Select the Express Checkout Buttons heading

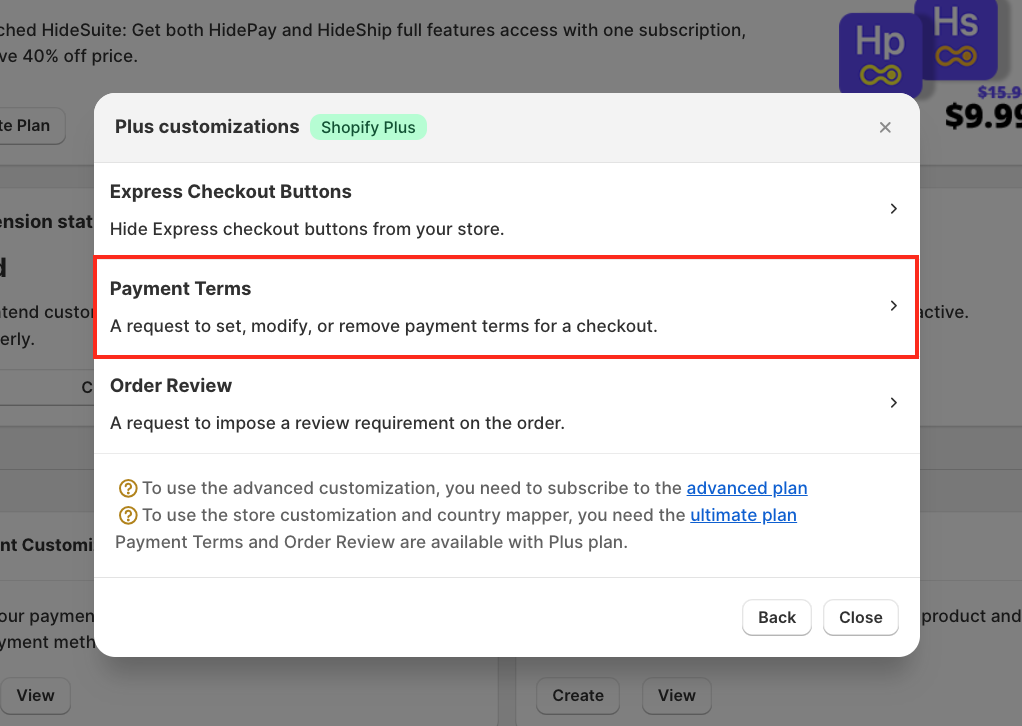[x=231, y=192]
